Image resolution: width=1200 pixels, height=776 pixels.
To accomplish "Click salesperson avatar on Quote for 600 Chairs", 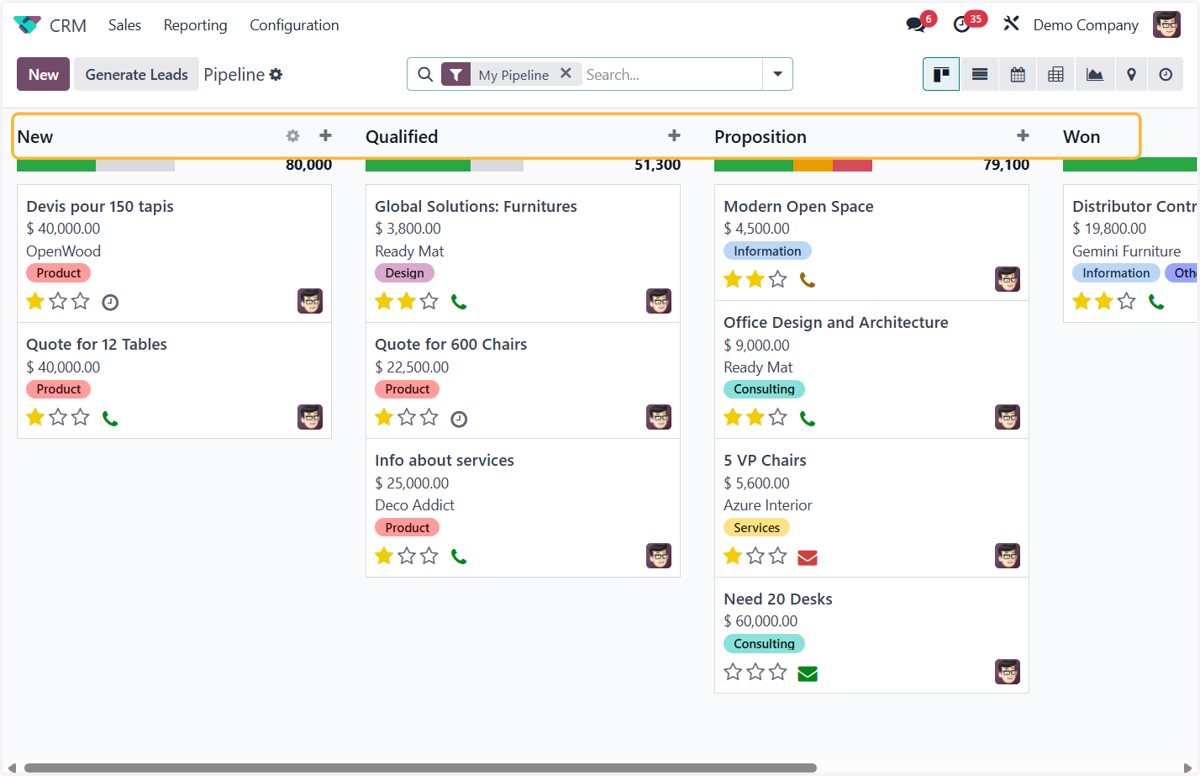I will tap(659, 417).
